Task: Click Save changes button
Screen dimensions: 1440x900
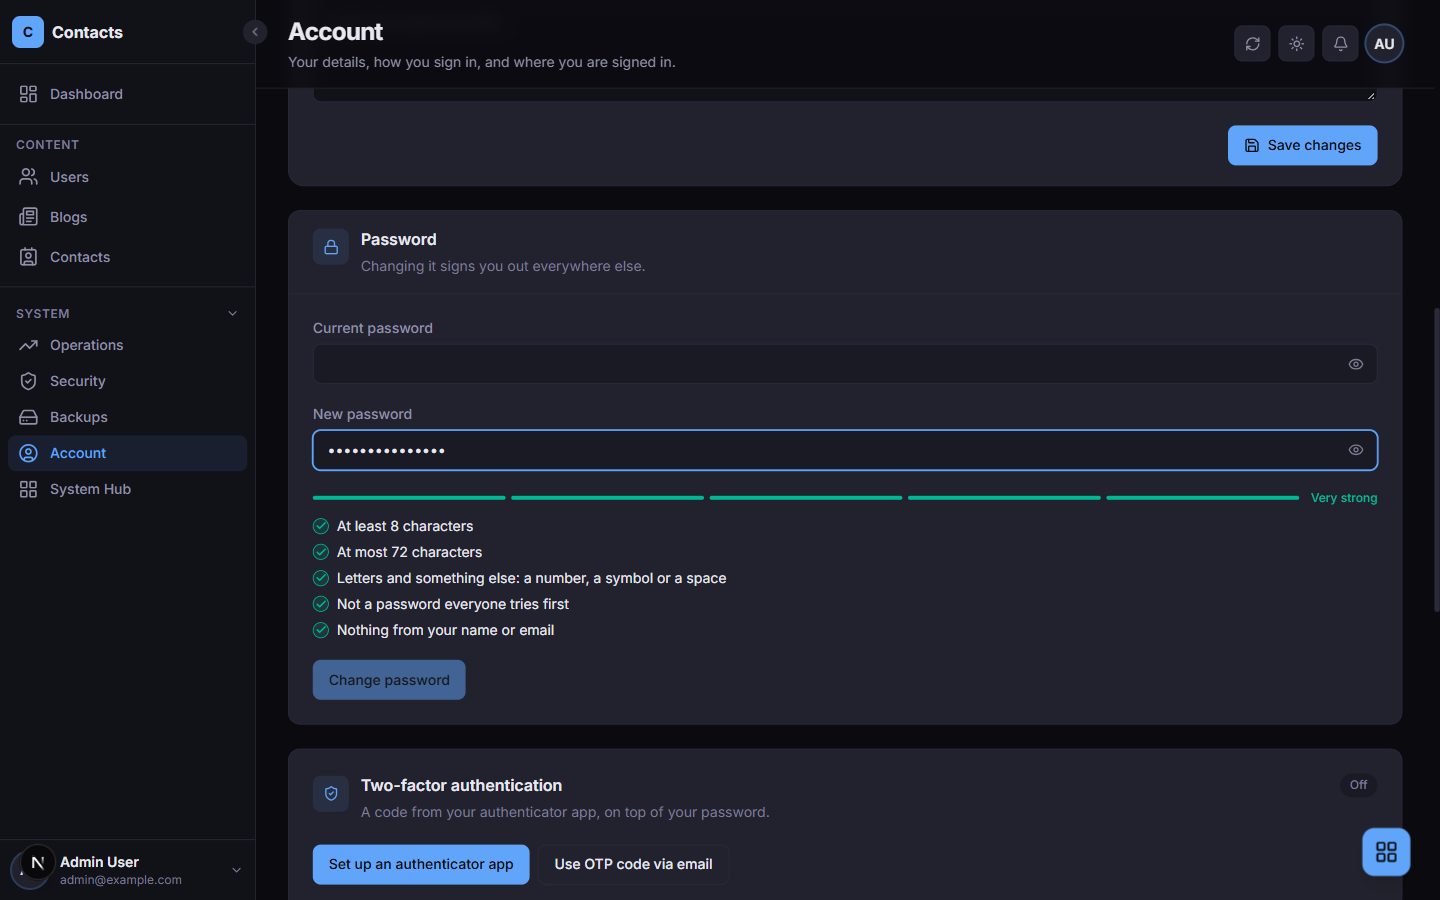Action: [1302, 145]
